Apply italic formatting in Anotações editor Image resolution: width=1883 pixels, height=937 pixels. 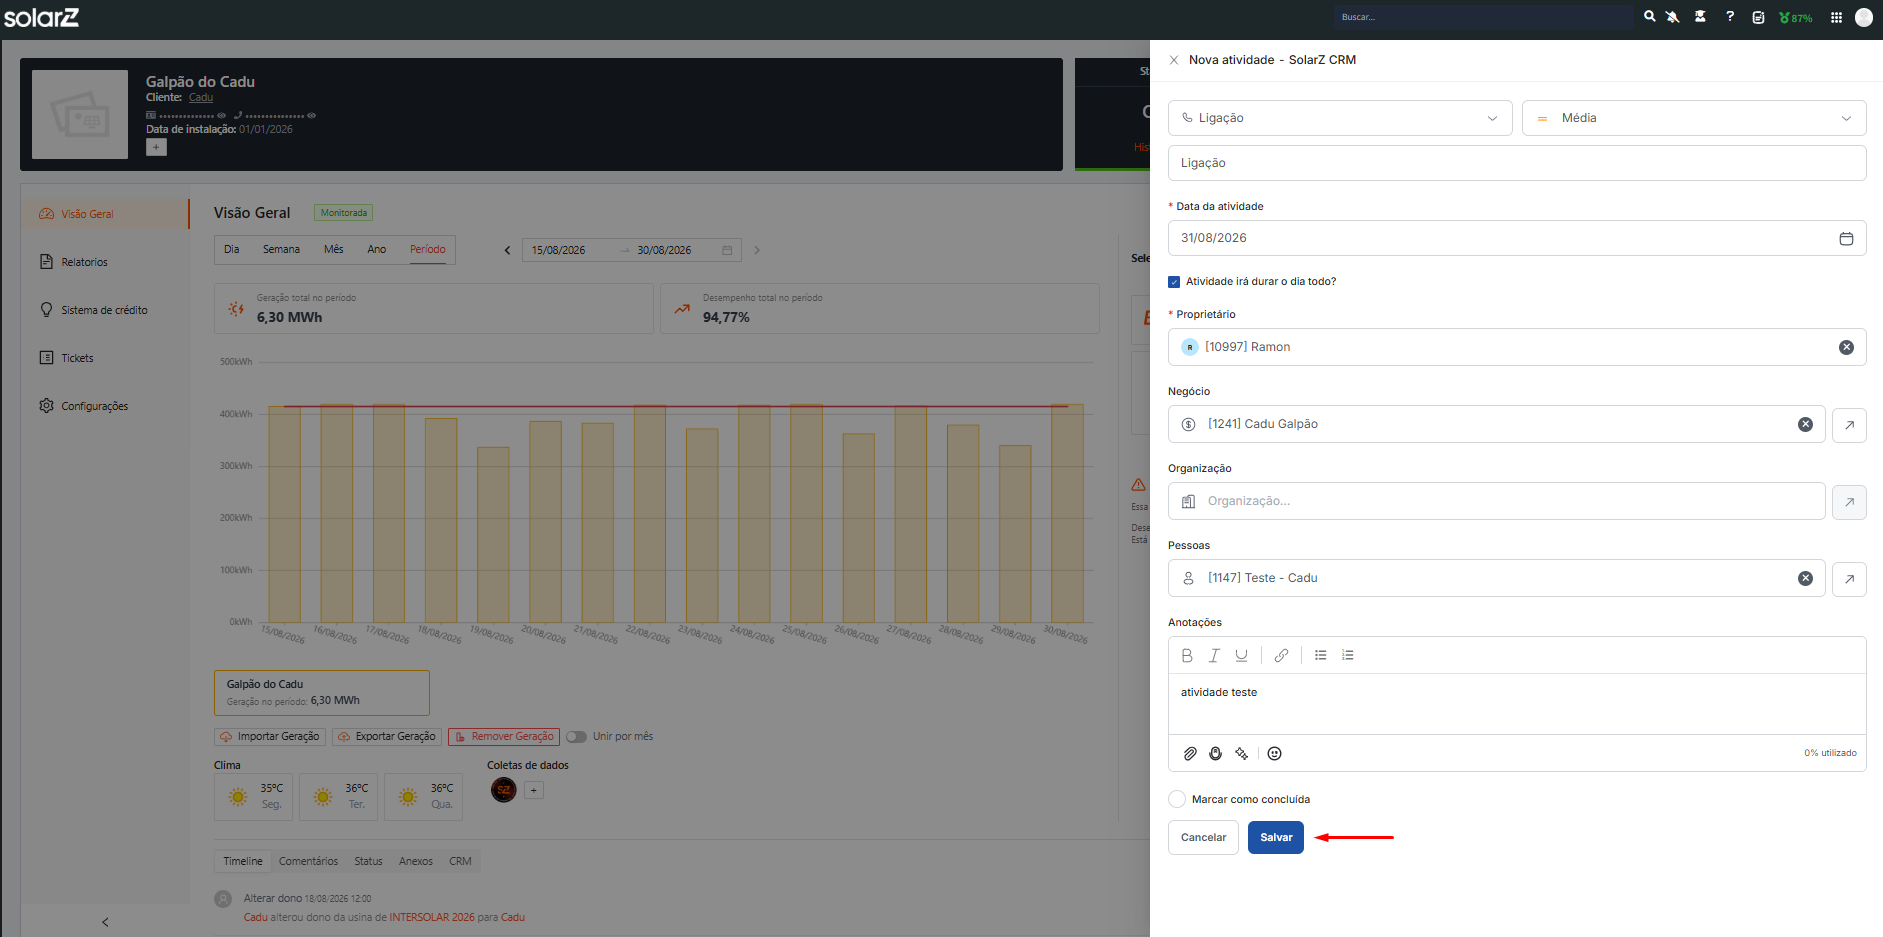click(x=1214, y=655)
